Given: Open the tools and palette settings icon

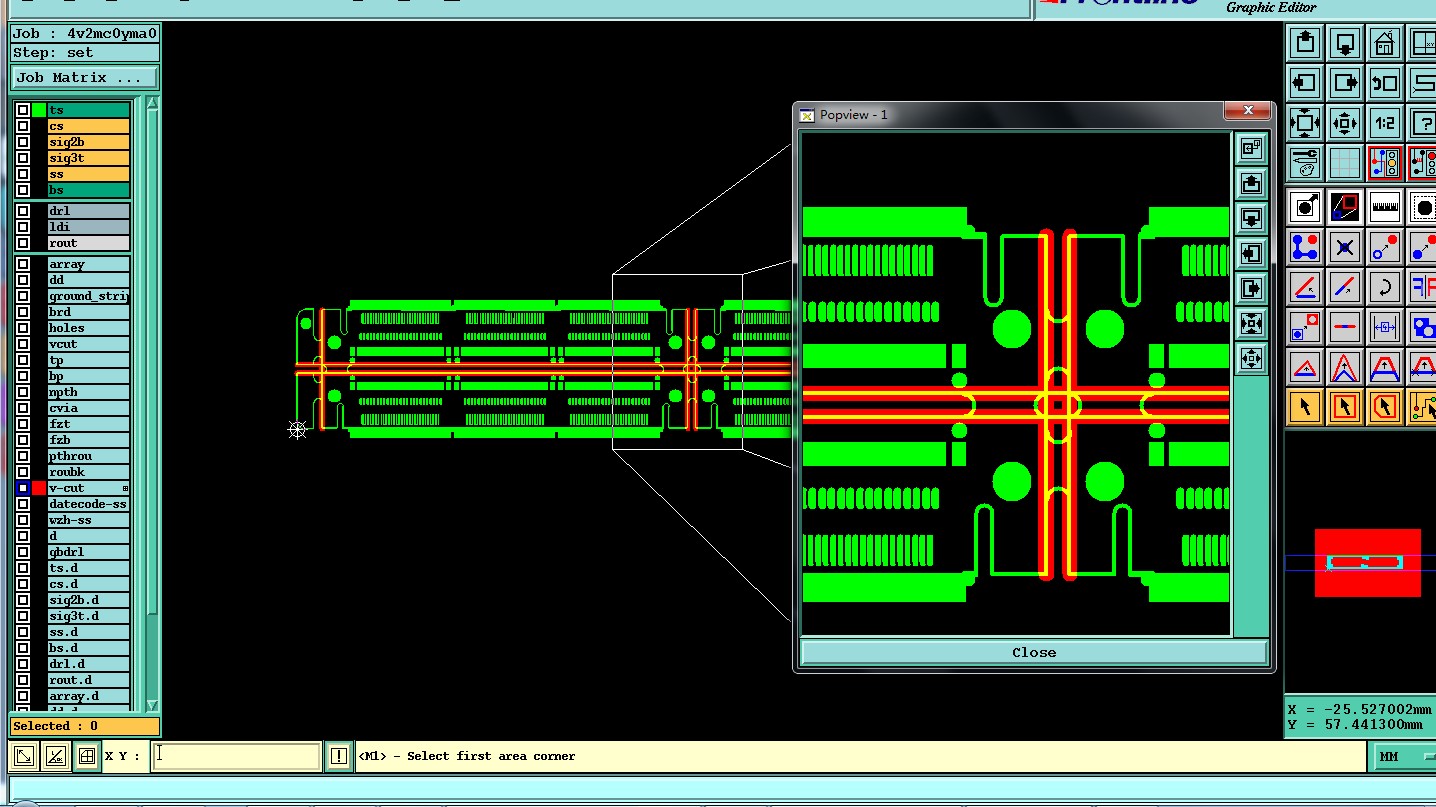Looking at the screenshot, I should click(1305, 163).
